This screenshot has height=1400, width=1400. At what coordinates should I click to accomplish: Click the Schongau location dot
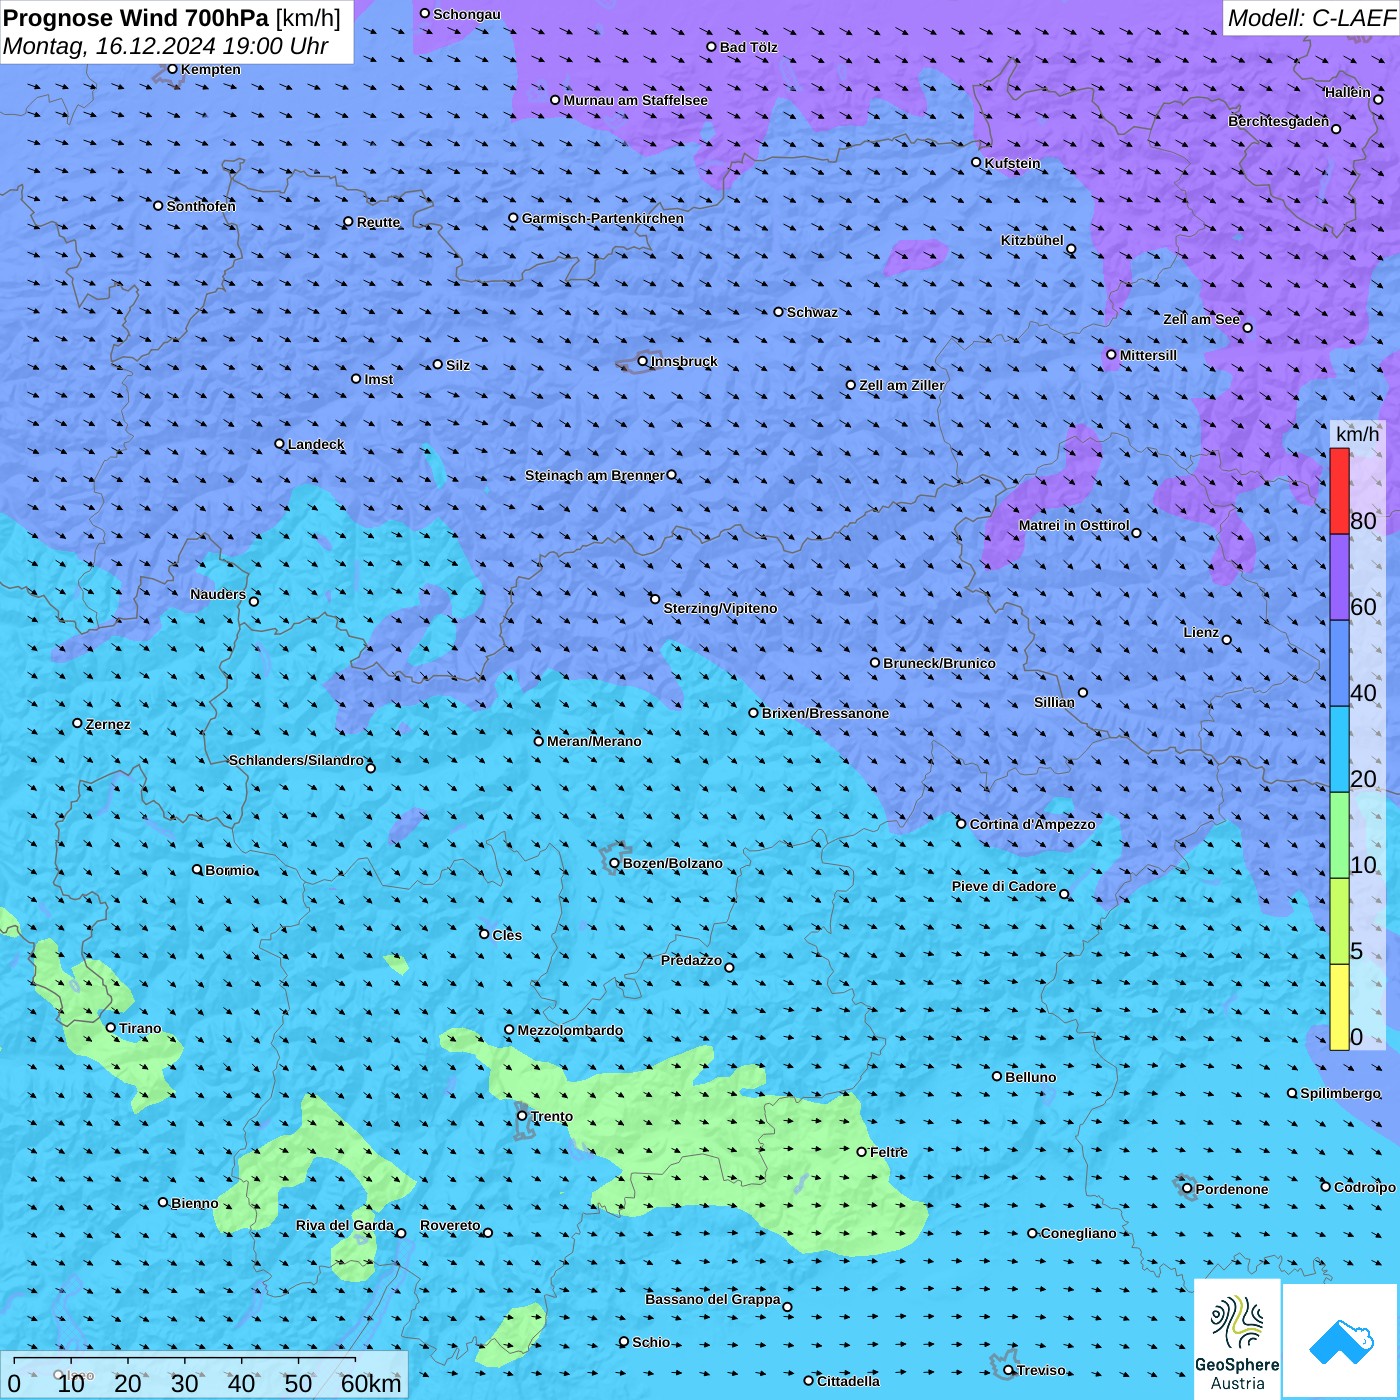[425, 13]
